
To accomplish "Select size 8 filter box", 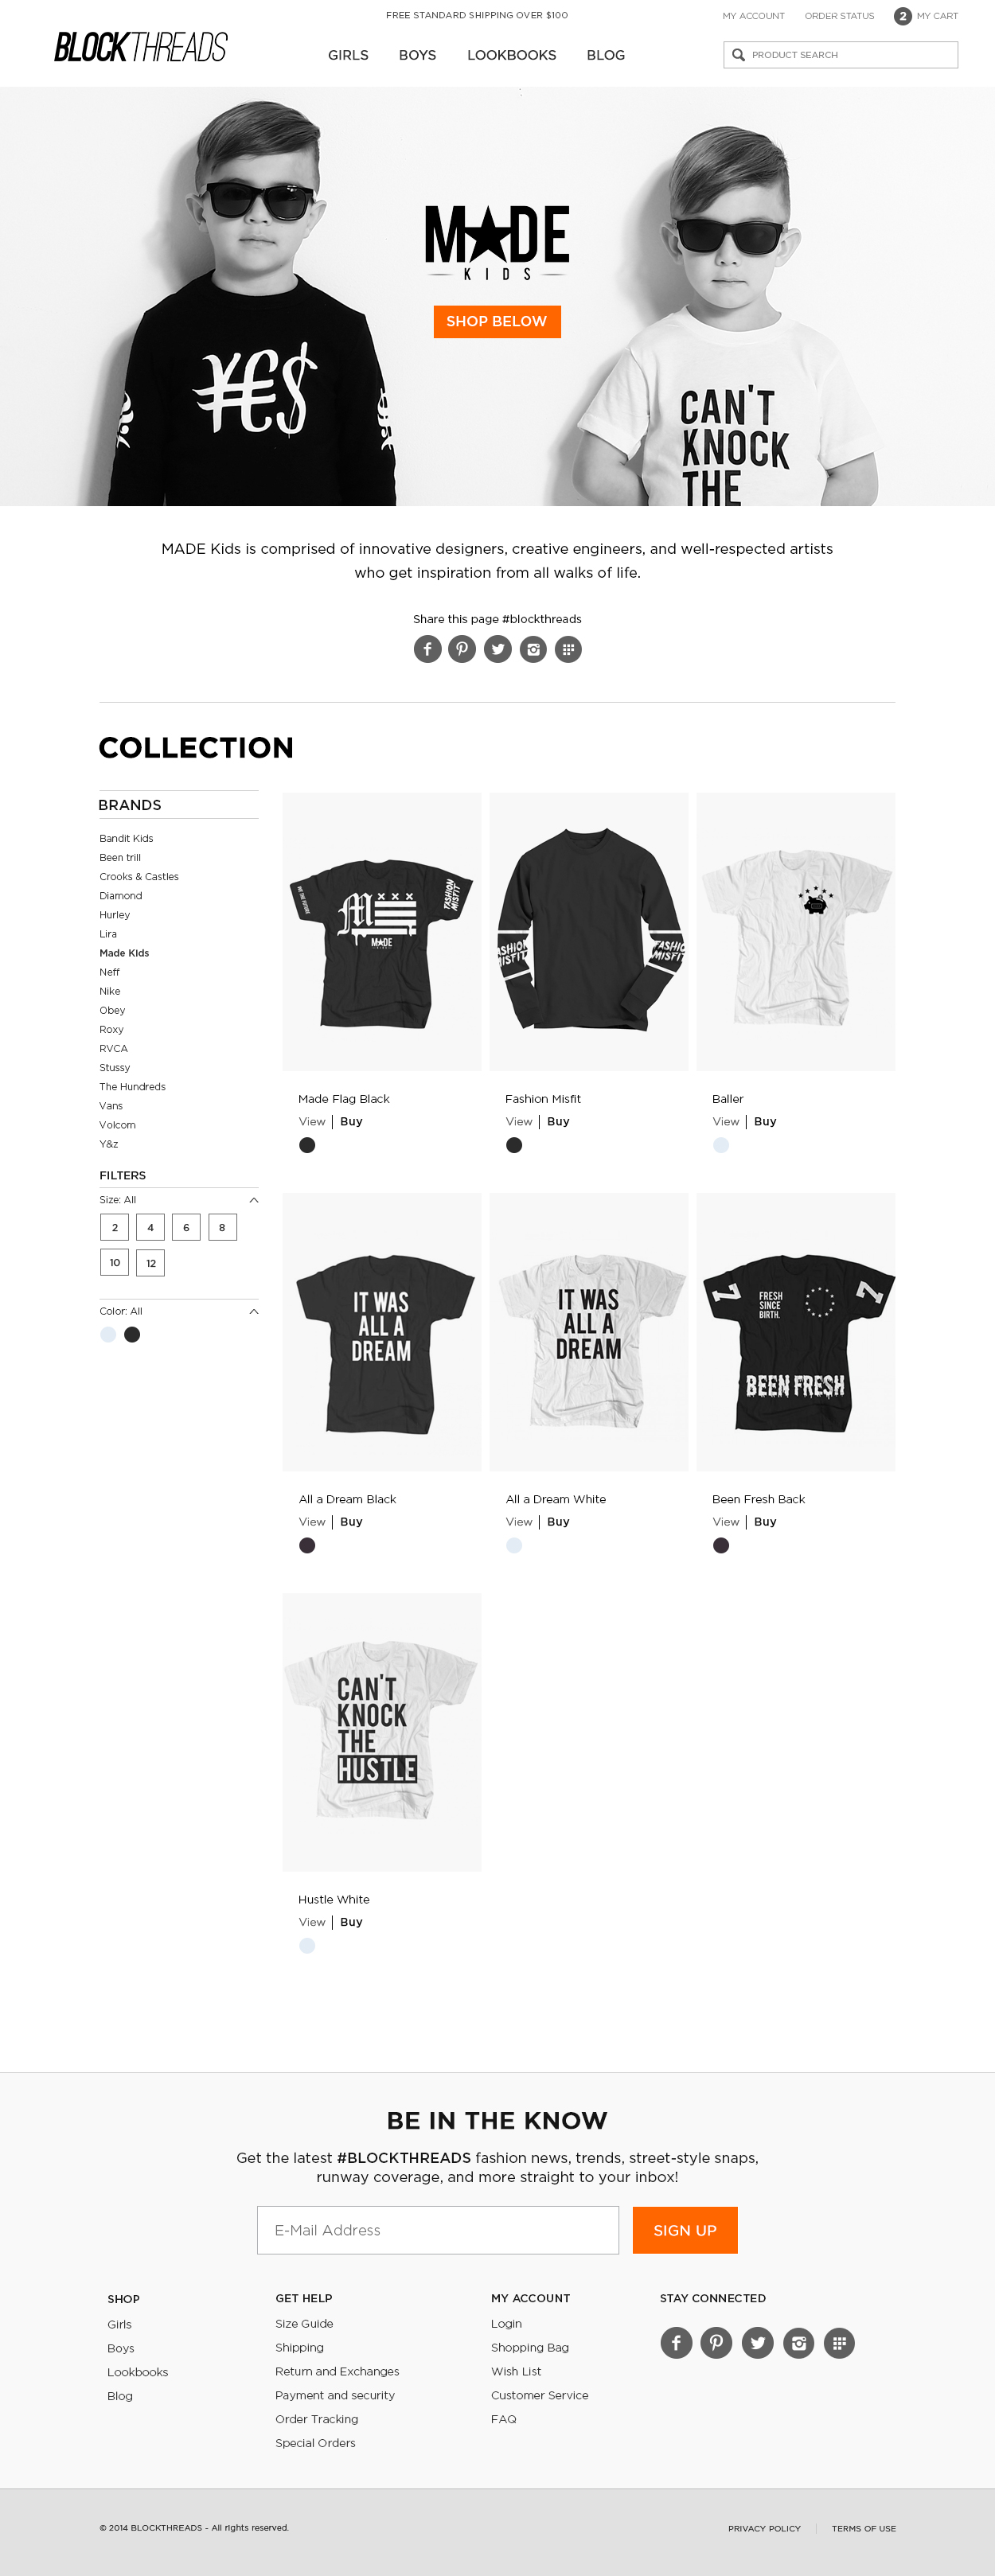I will pos(222,1227).
